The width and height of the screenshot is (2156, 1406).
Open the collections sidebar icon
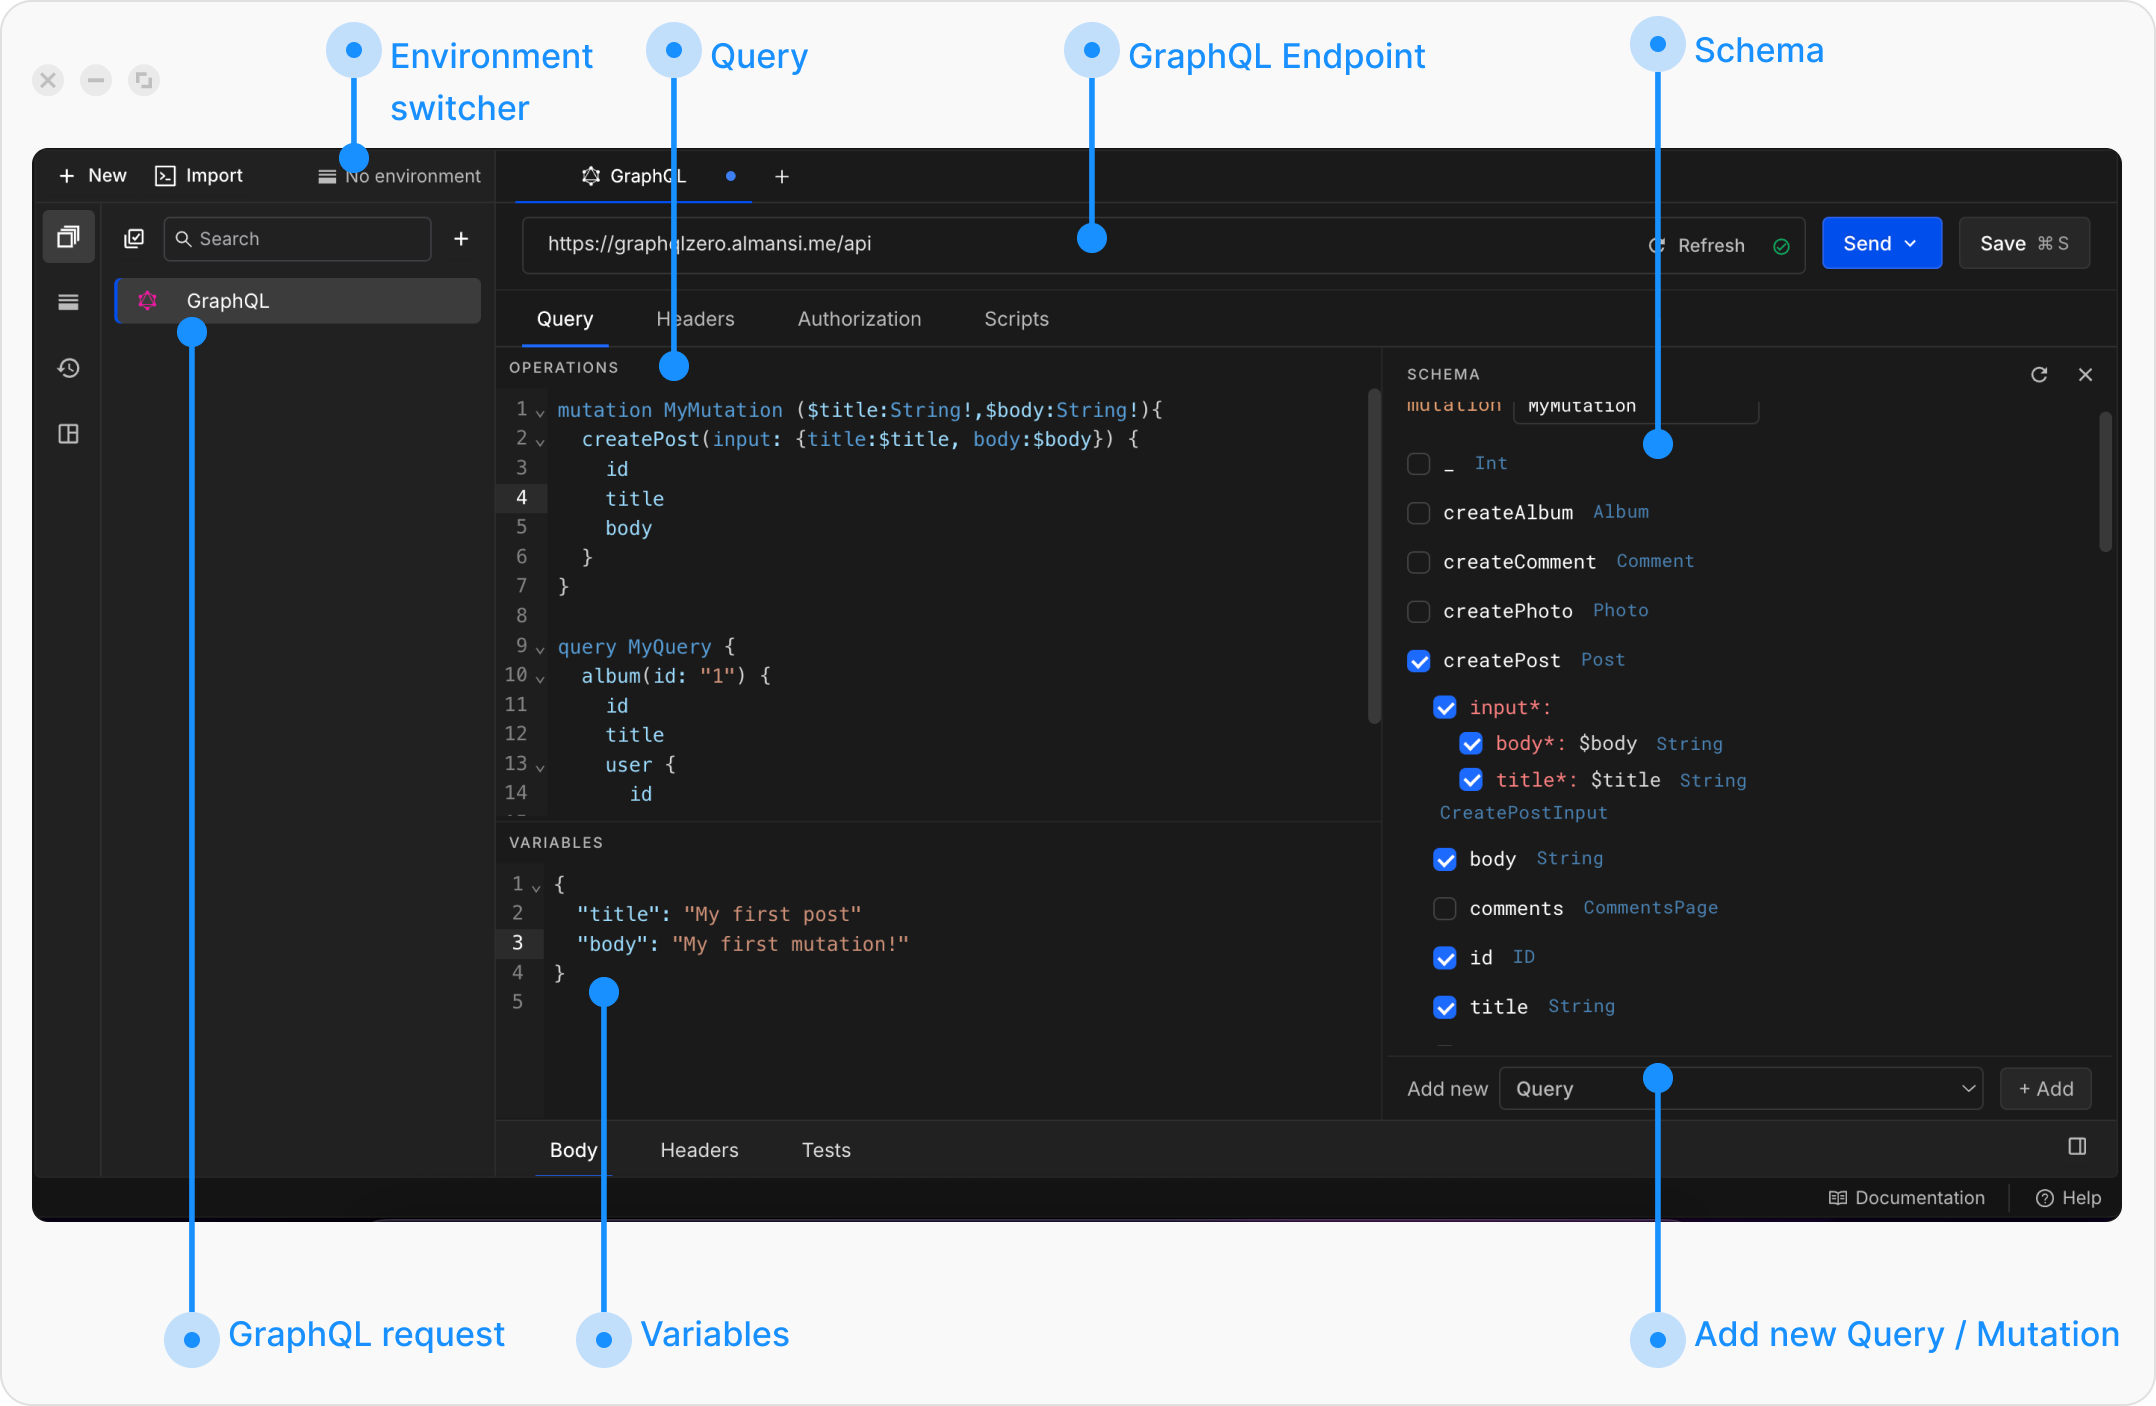point(68,237)
